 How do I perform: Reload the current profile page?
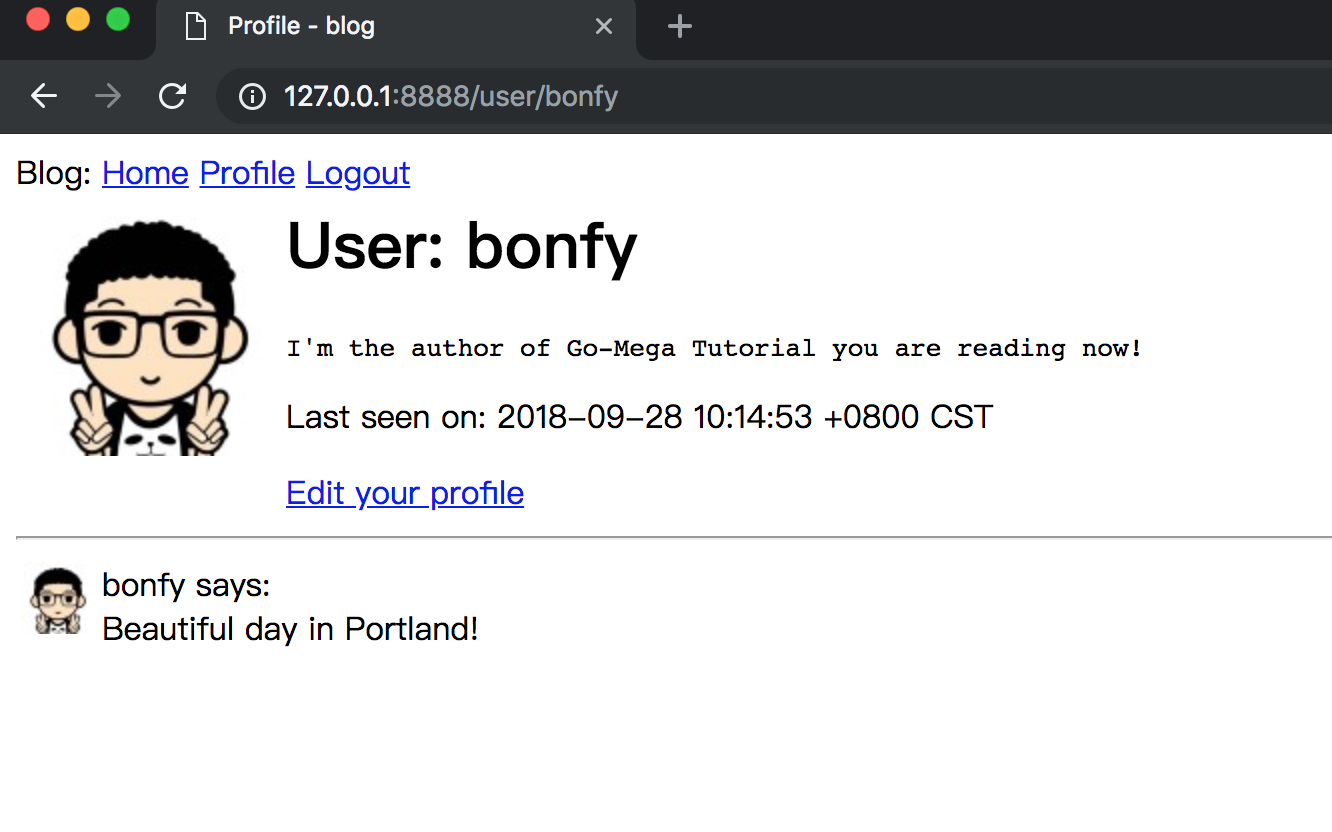(x=173, y=96)
